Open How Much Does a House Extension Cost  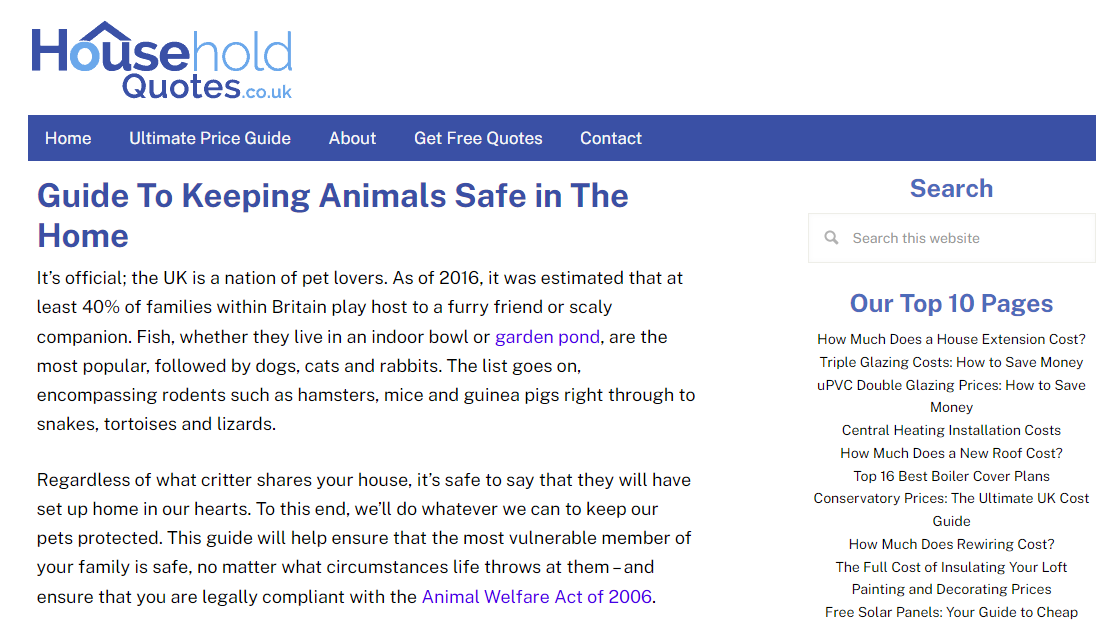tap(951, 339)
